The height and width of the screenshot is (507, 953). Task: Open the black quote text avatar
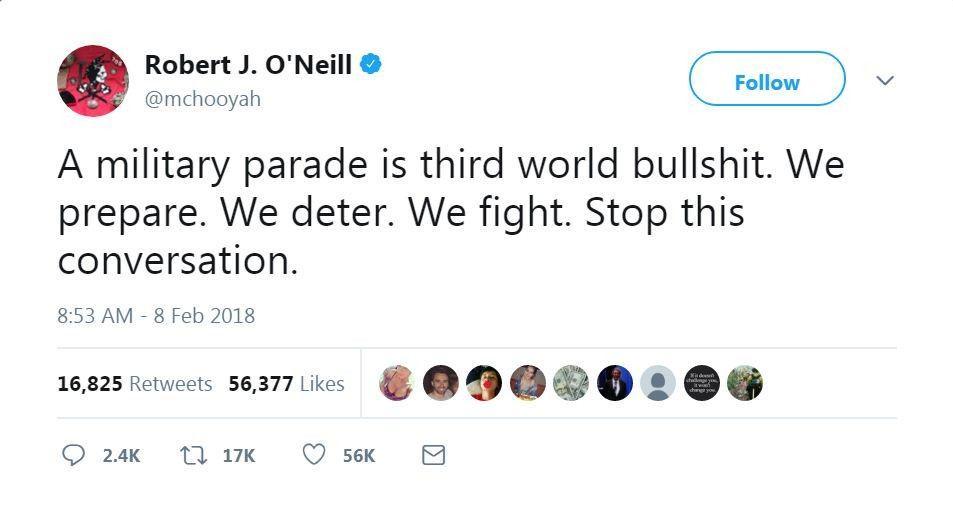pos(702,383)
